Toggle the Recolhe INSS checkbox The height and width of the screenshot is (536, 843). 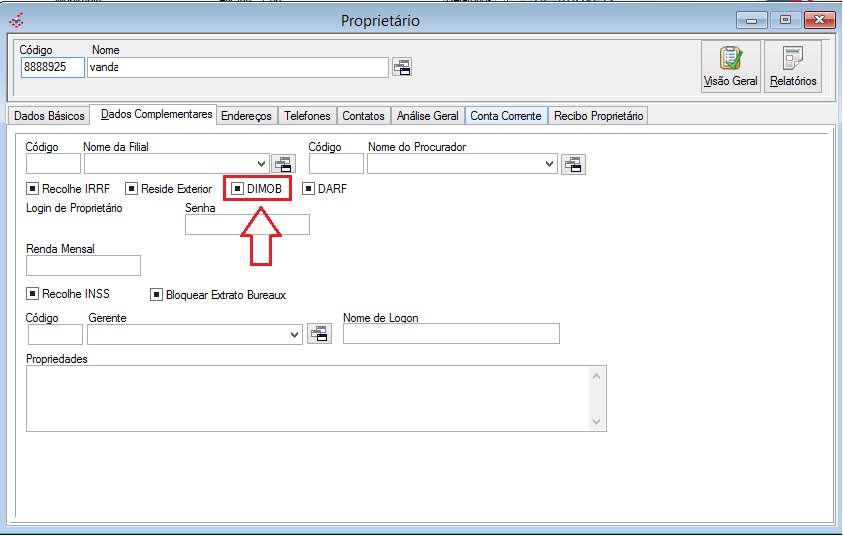pos(32,294)
